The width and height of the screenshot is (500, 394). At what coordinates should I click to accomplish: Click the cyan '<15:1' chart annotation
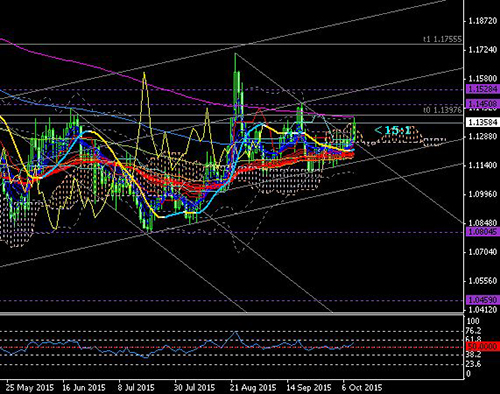(x=393, y=130)
